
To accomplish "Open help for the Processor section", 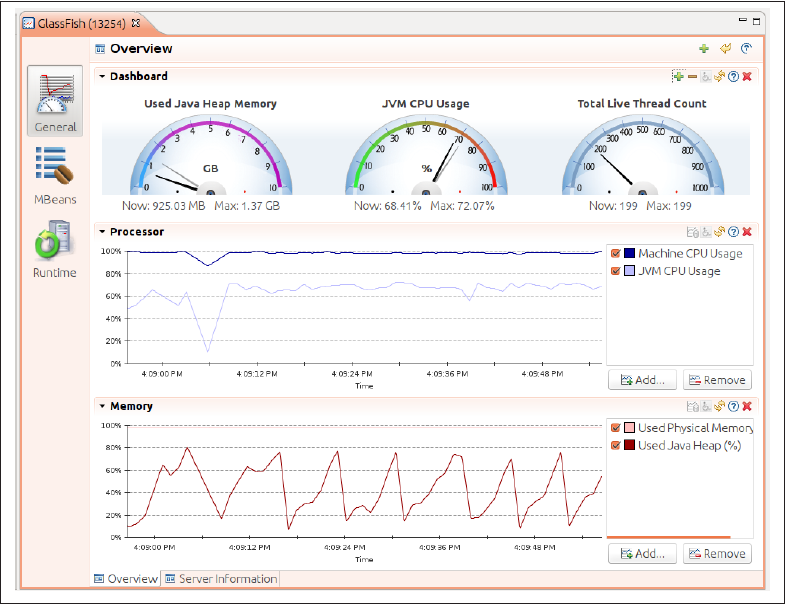I will click(x=733, y=232).
